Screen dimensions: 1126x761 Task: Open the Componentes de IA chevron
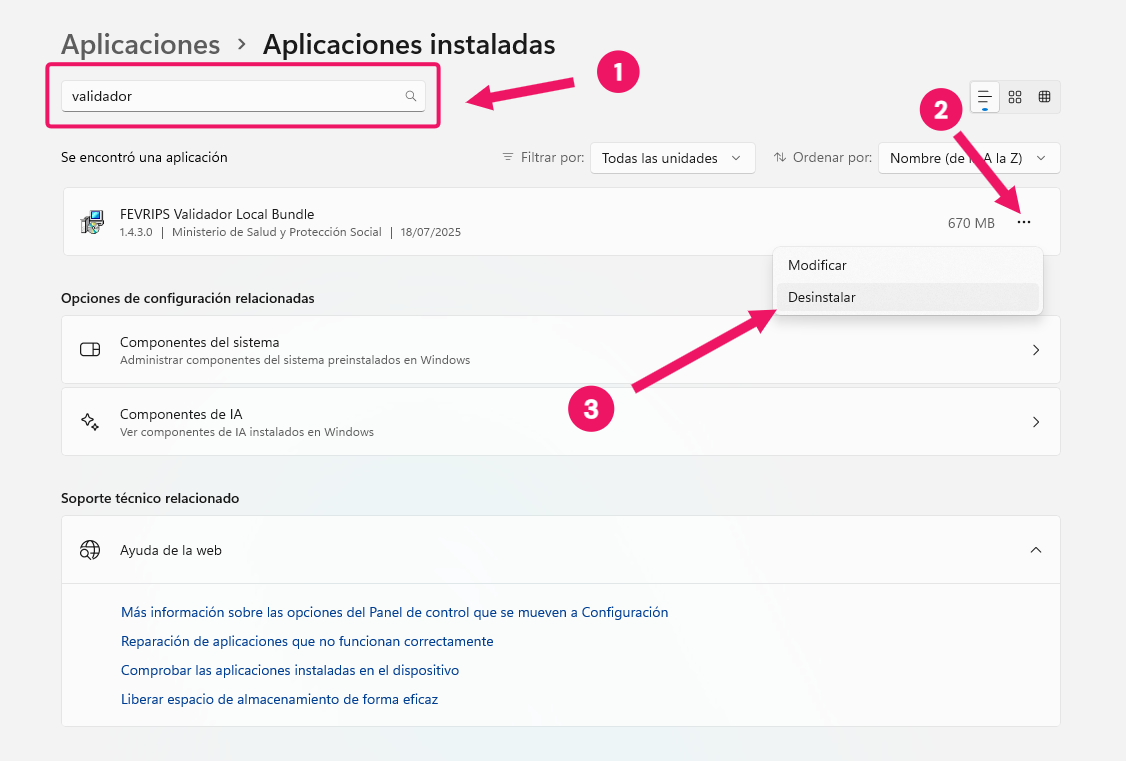(1036, 422)
